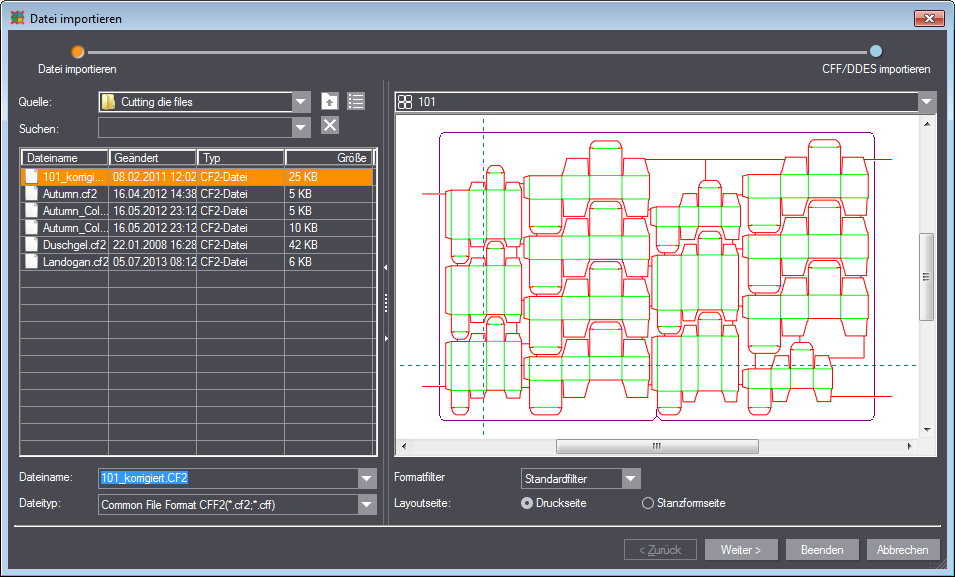Toggle the list view icon
The image size is (955, 577).
point(356,101)
